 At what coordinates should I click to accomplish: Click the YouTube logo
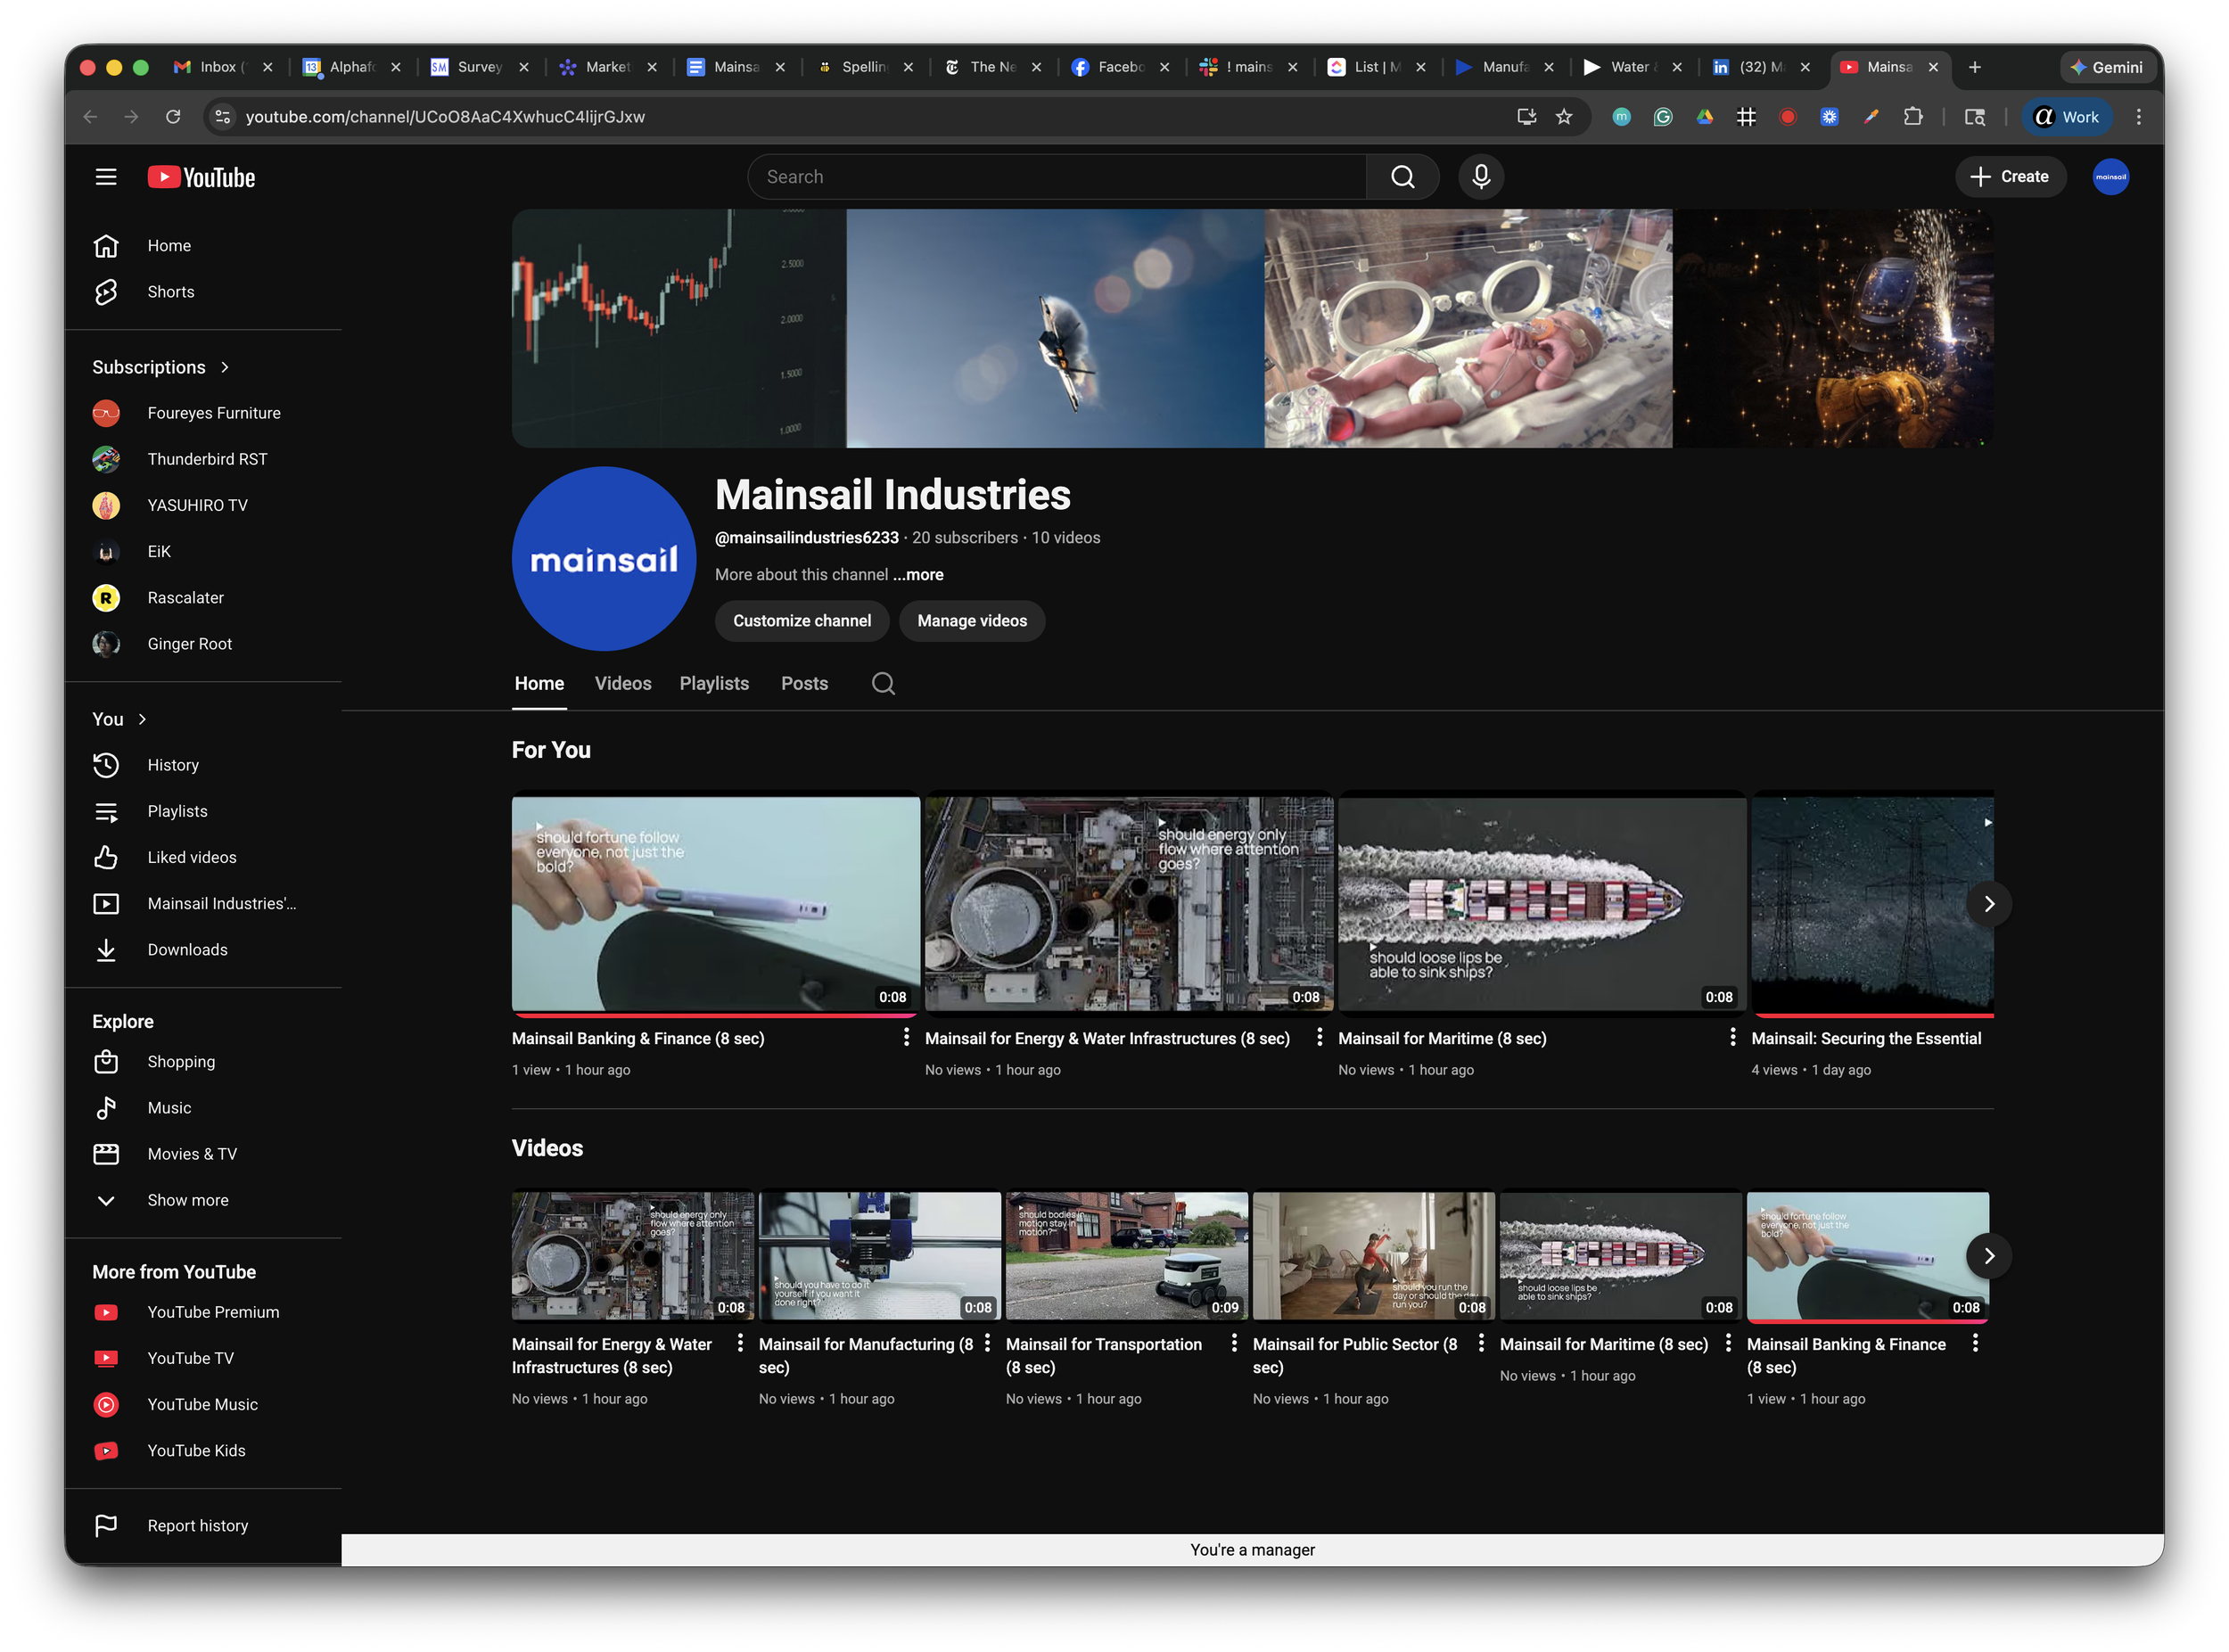click(202, 177)
